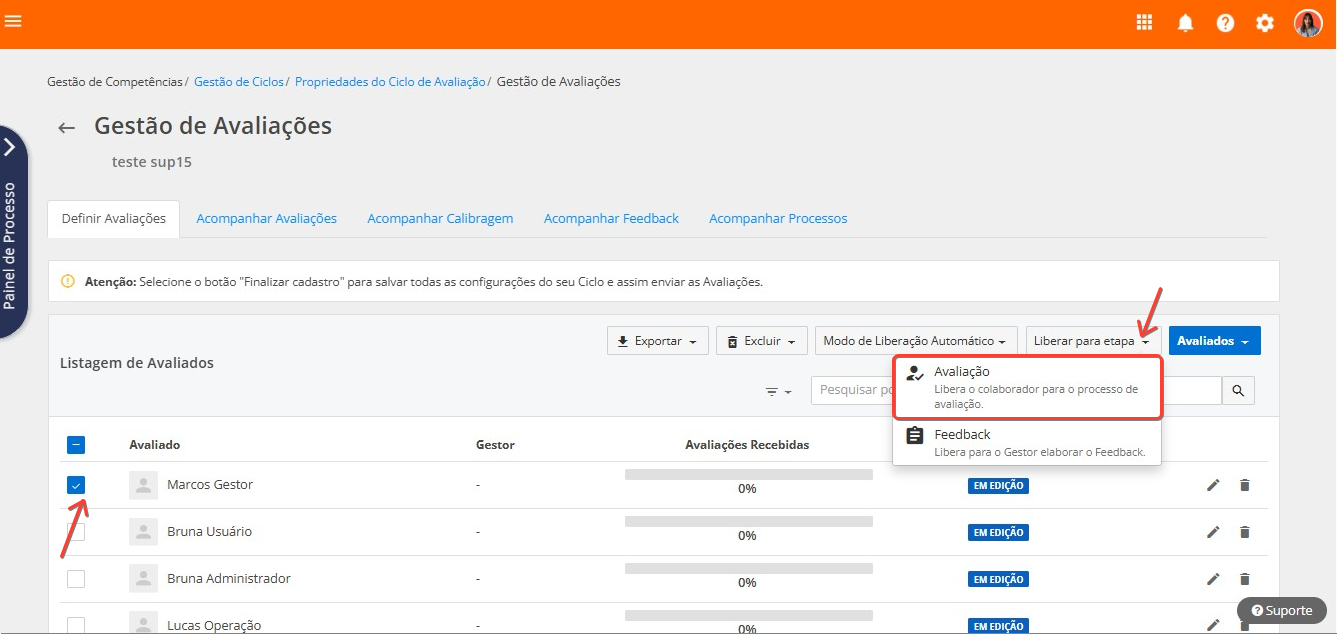
Task: Uncheck the Marcos Gestor checkbox
Action: (76, 485)
